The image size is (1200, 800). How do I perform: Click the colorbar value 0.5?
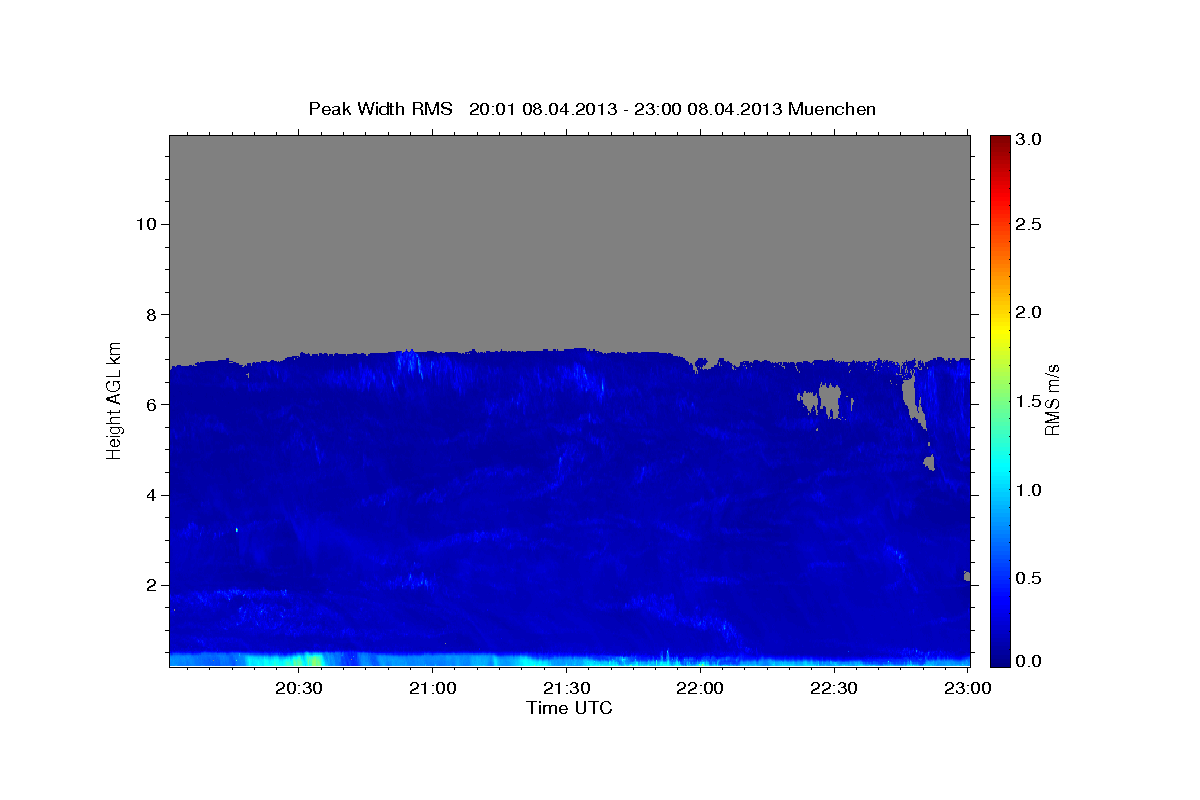1029,578
